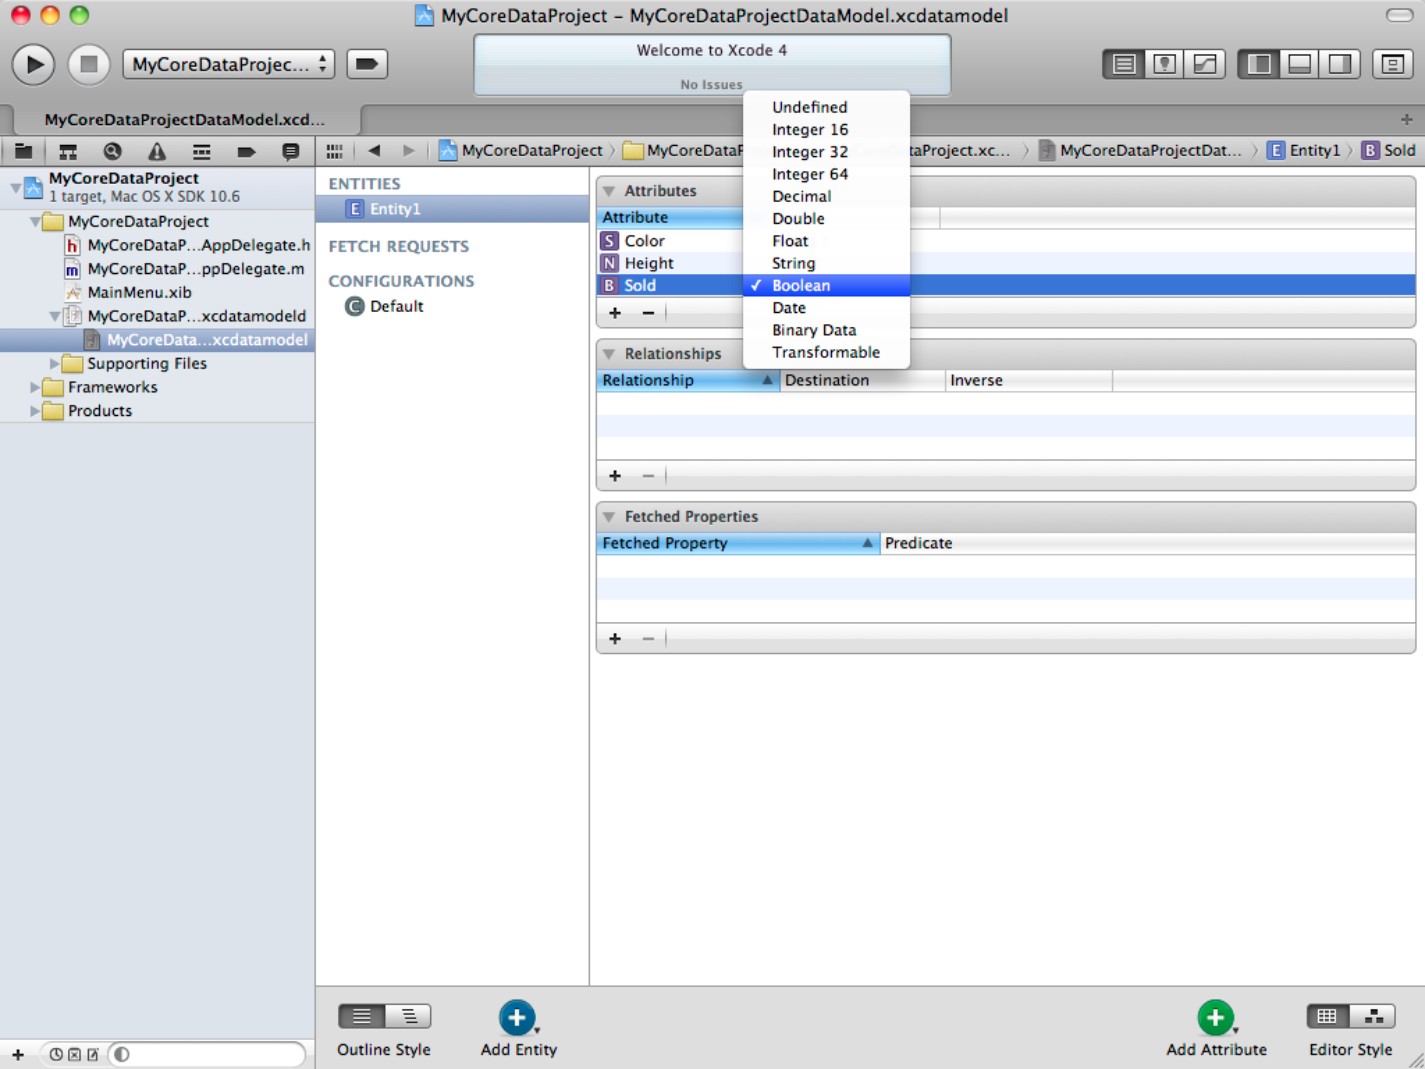Screen dimensions: 1425x1069
Task: Choose Date from the type menu
Action: [x=826, y=308]
